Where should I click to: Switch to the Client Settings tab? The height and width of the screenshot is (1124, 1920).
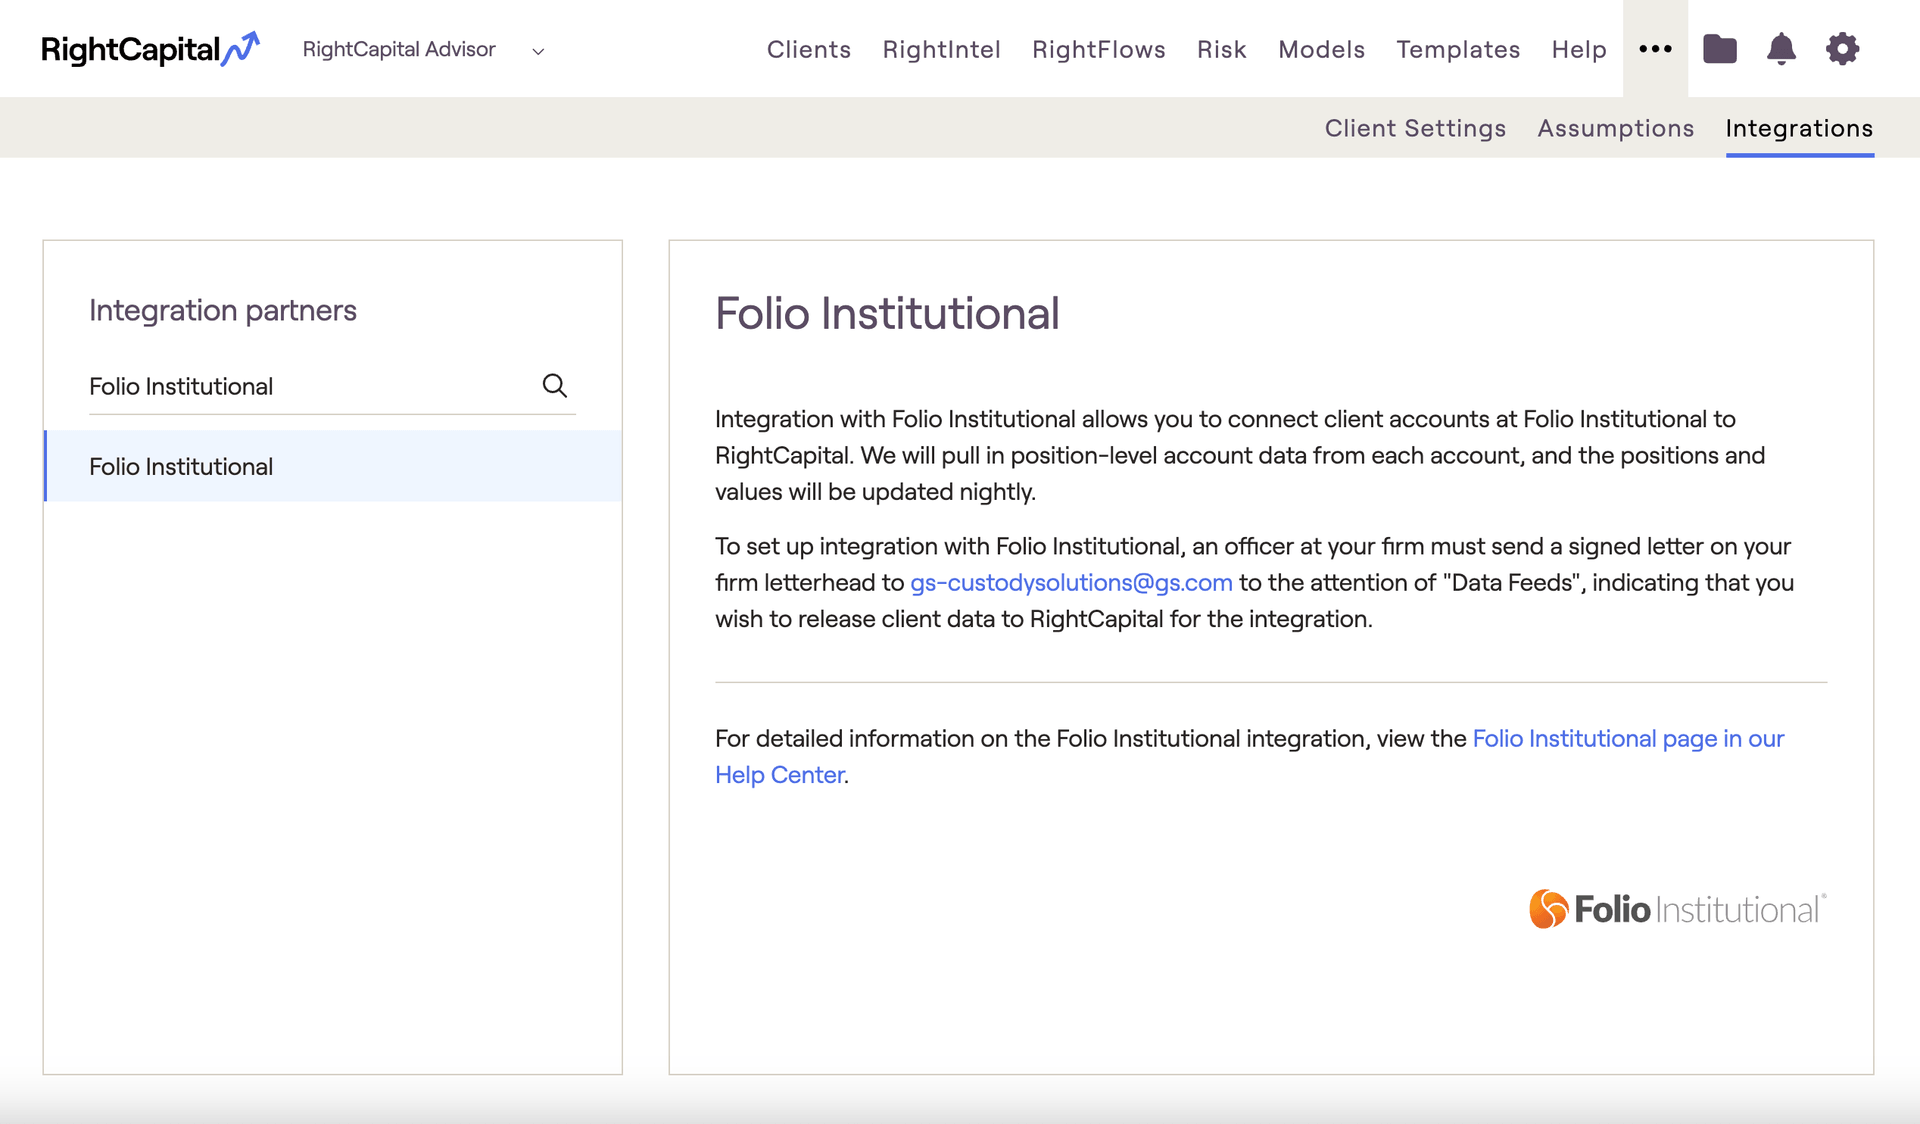[1415, 128]
